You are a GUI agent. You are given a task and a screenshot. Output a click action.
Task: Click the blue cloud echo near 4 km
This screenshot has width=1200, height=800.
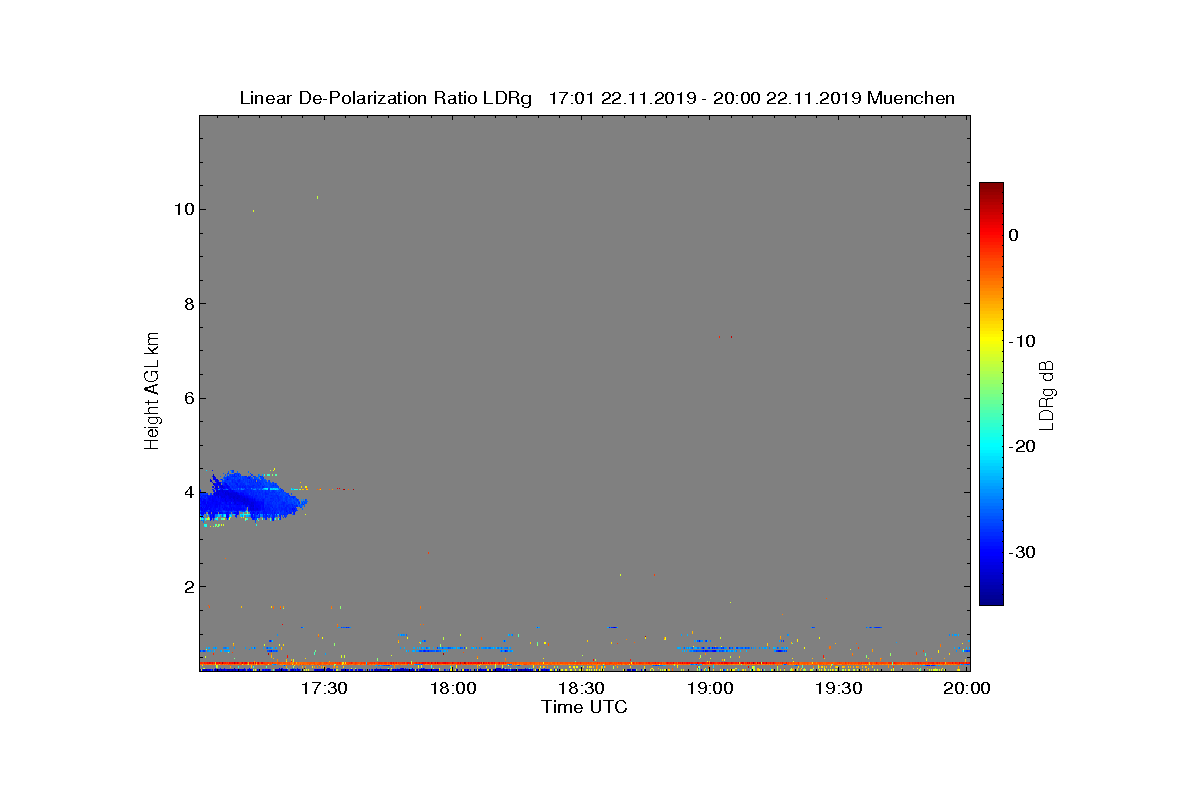click(x=250, y=496)
